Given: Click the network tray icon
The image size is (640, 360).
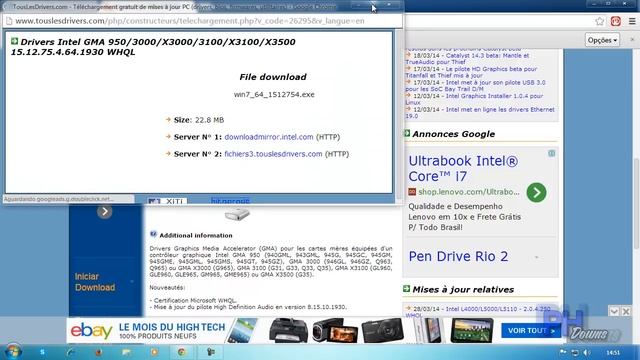Looking at the screenshot, I should [x=575, y=352].
